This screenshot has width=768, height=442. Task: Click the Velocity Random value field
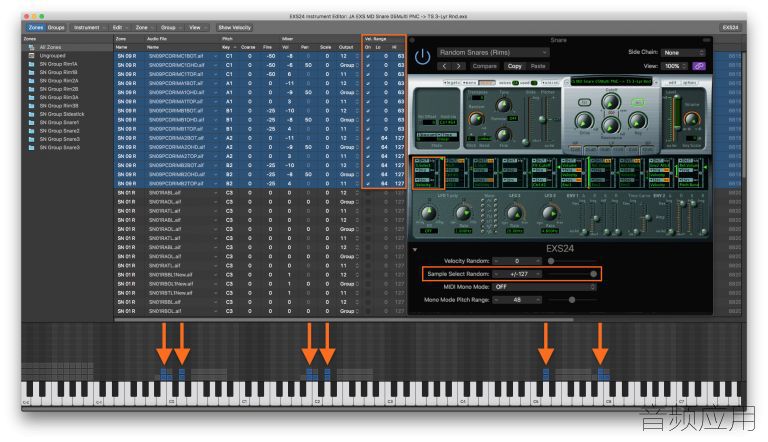(x=517, y=261)
